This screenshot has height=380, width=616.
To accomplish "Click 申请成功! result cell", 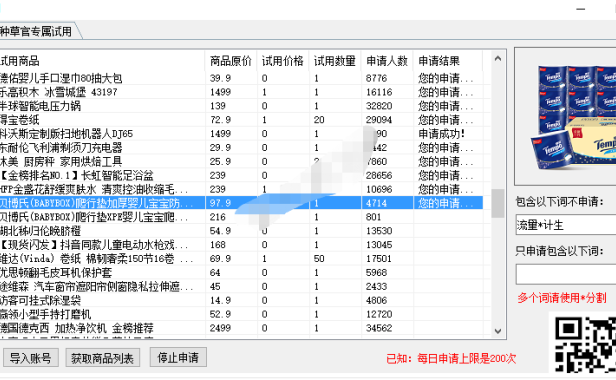I will (x=442, y=134).
